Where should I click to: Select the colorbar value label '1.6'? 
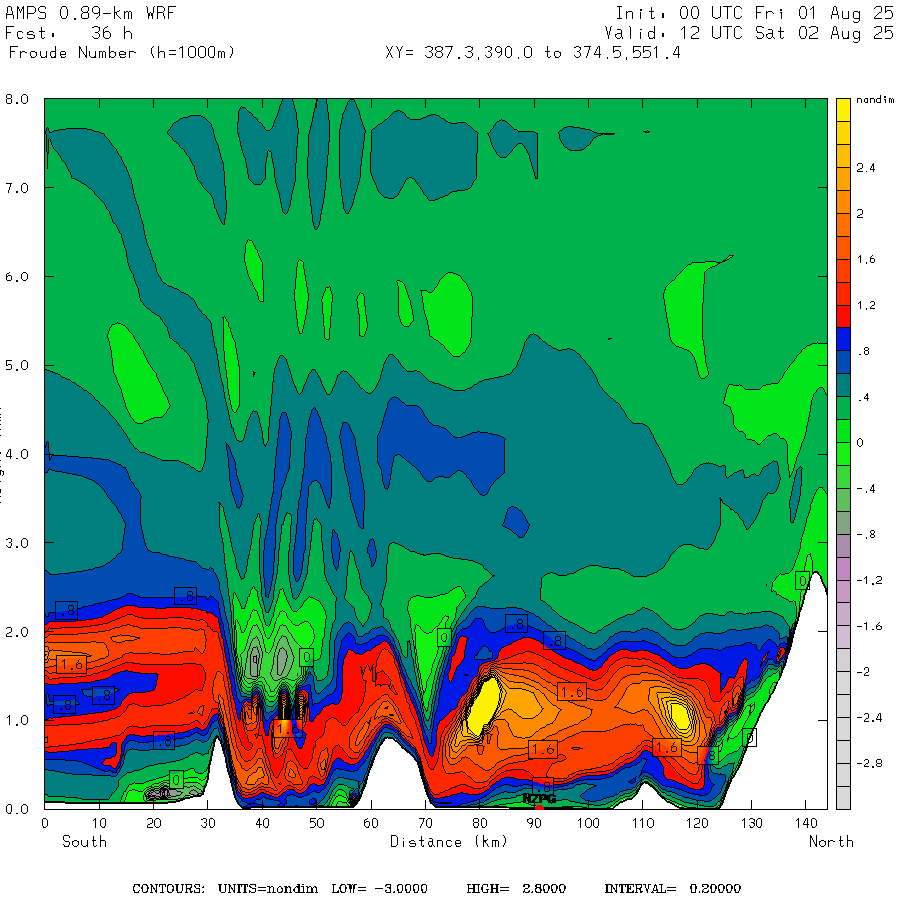[x=866, y=259]
